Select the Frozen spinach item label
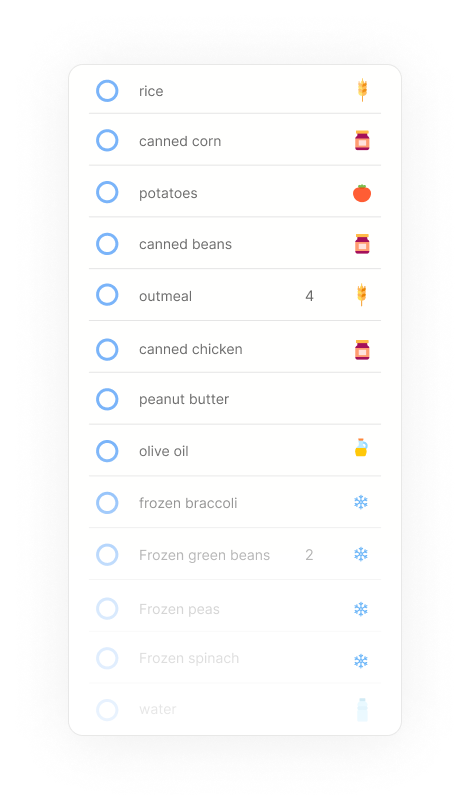The image size is (470, 808). 189,658
